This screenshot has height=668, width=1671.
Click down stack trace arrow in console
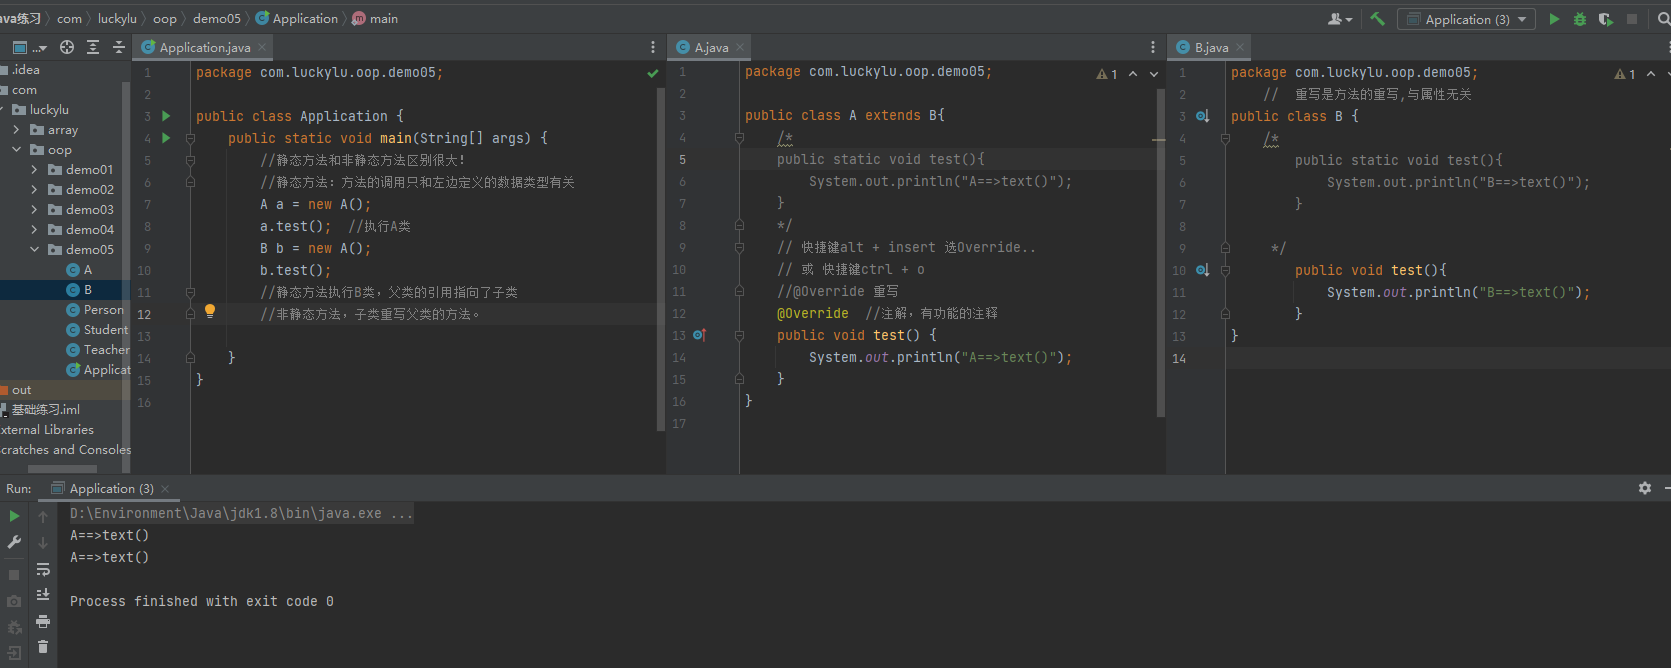tap(43, 542)
